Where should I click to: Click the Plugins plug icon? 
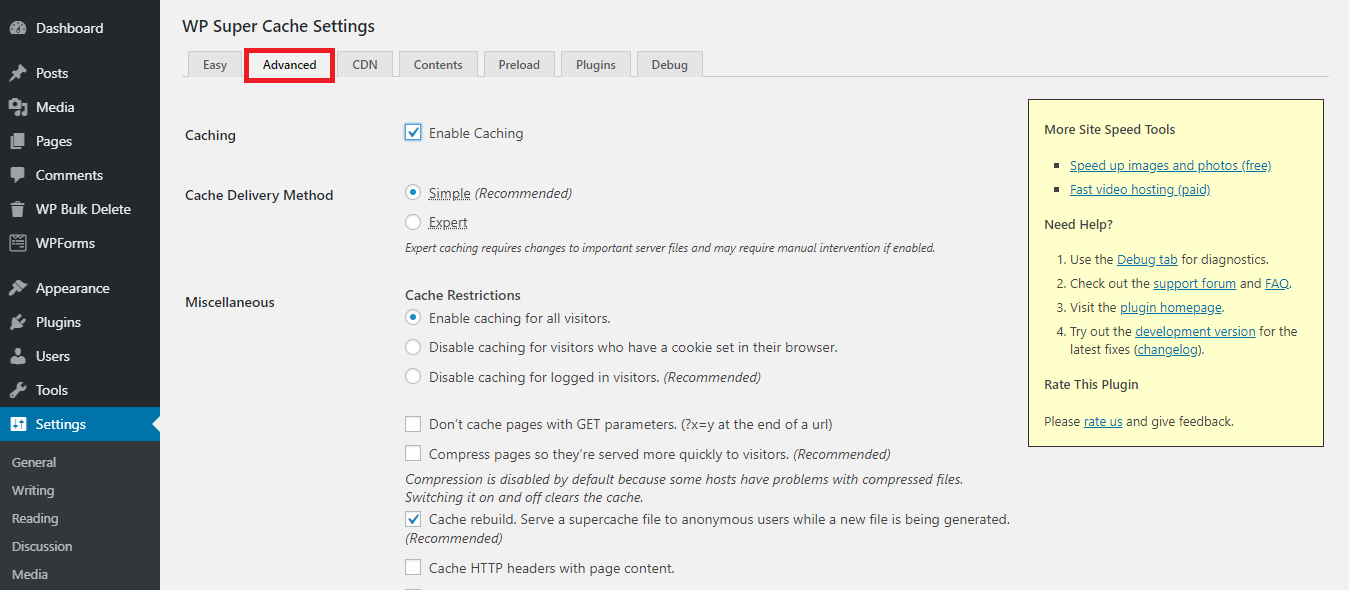18,322
